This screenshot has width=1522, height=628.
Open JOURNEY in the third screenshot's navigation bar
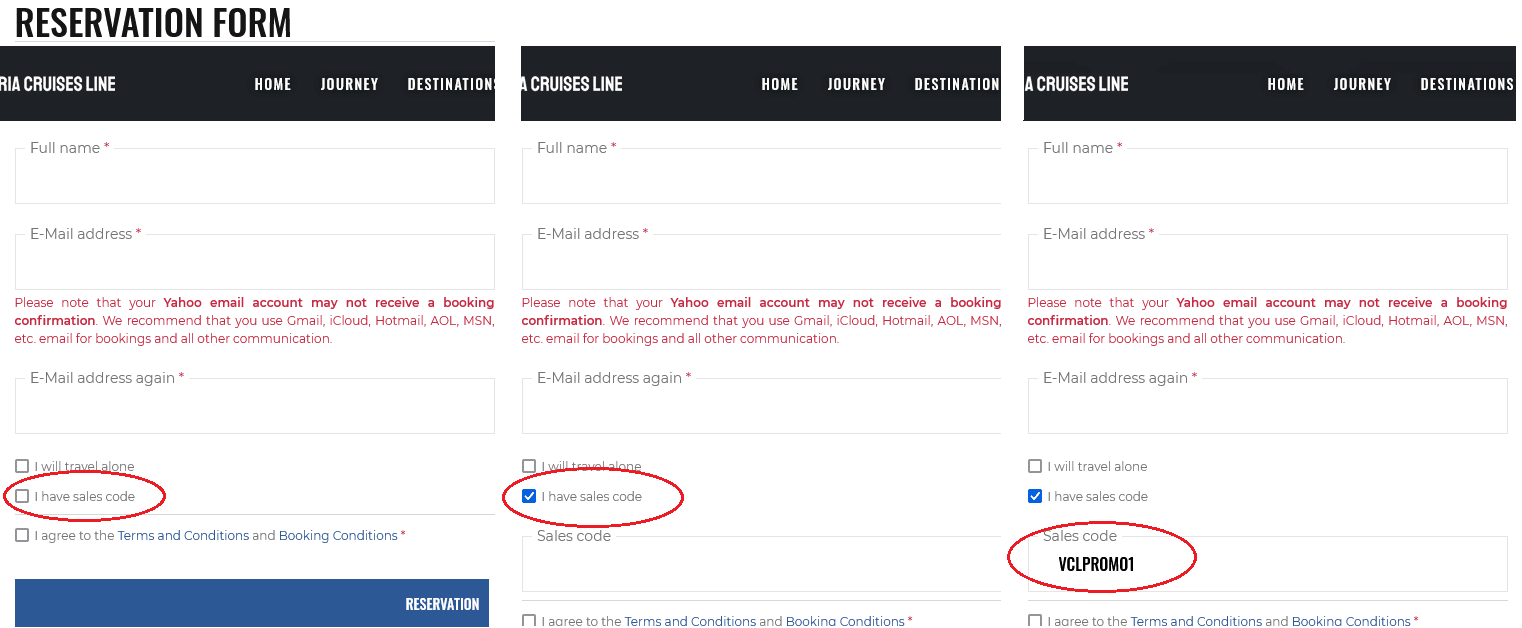coord(1362,84)
